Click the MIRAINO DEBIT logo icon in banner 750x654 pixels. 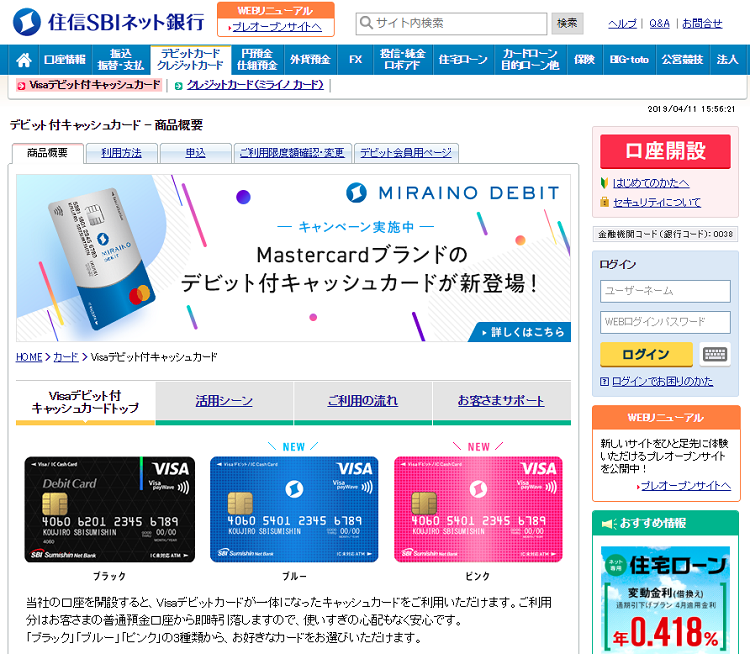[356, 192]
